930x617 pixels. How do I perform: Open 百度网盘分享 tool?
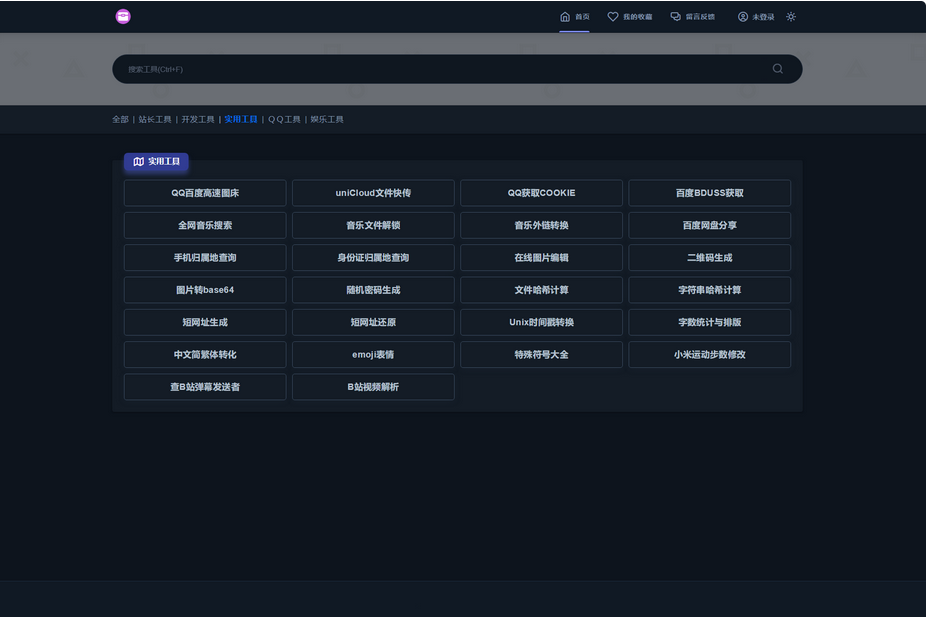click(x=709, y=225)
